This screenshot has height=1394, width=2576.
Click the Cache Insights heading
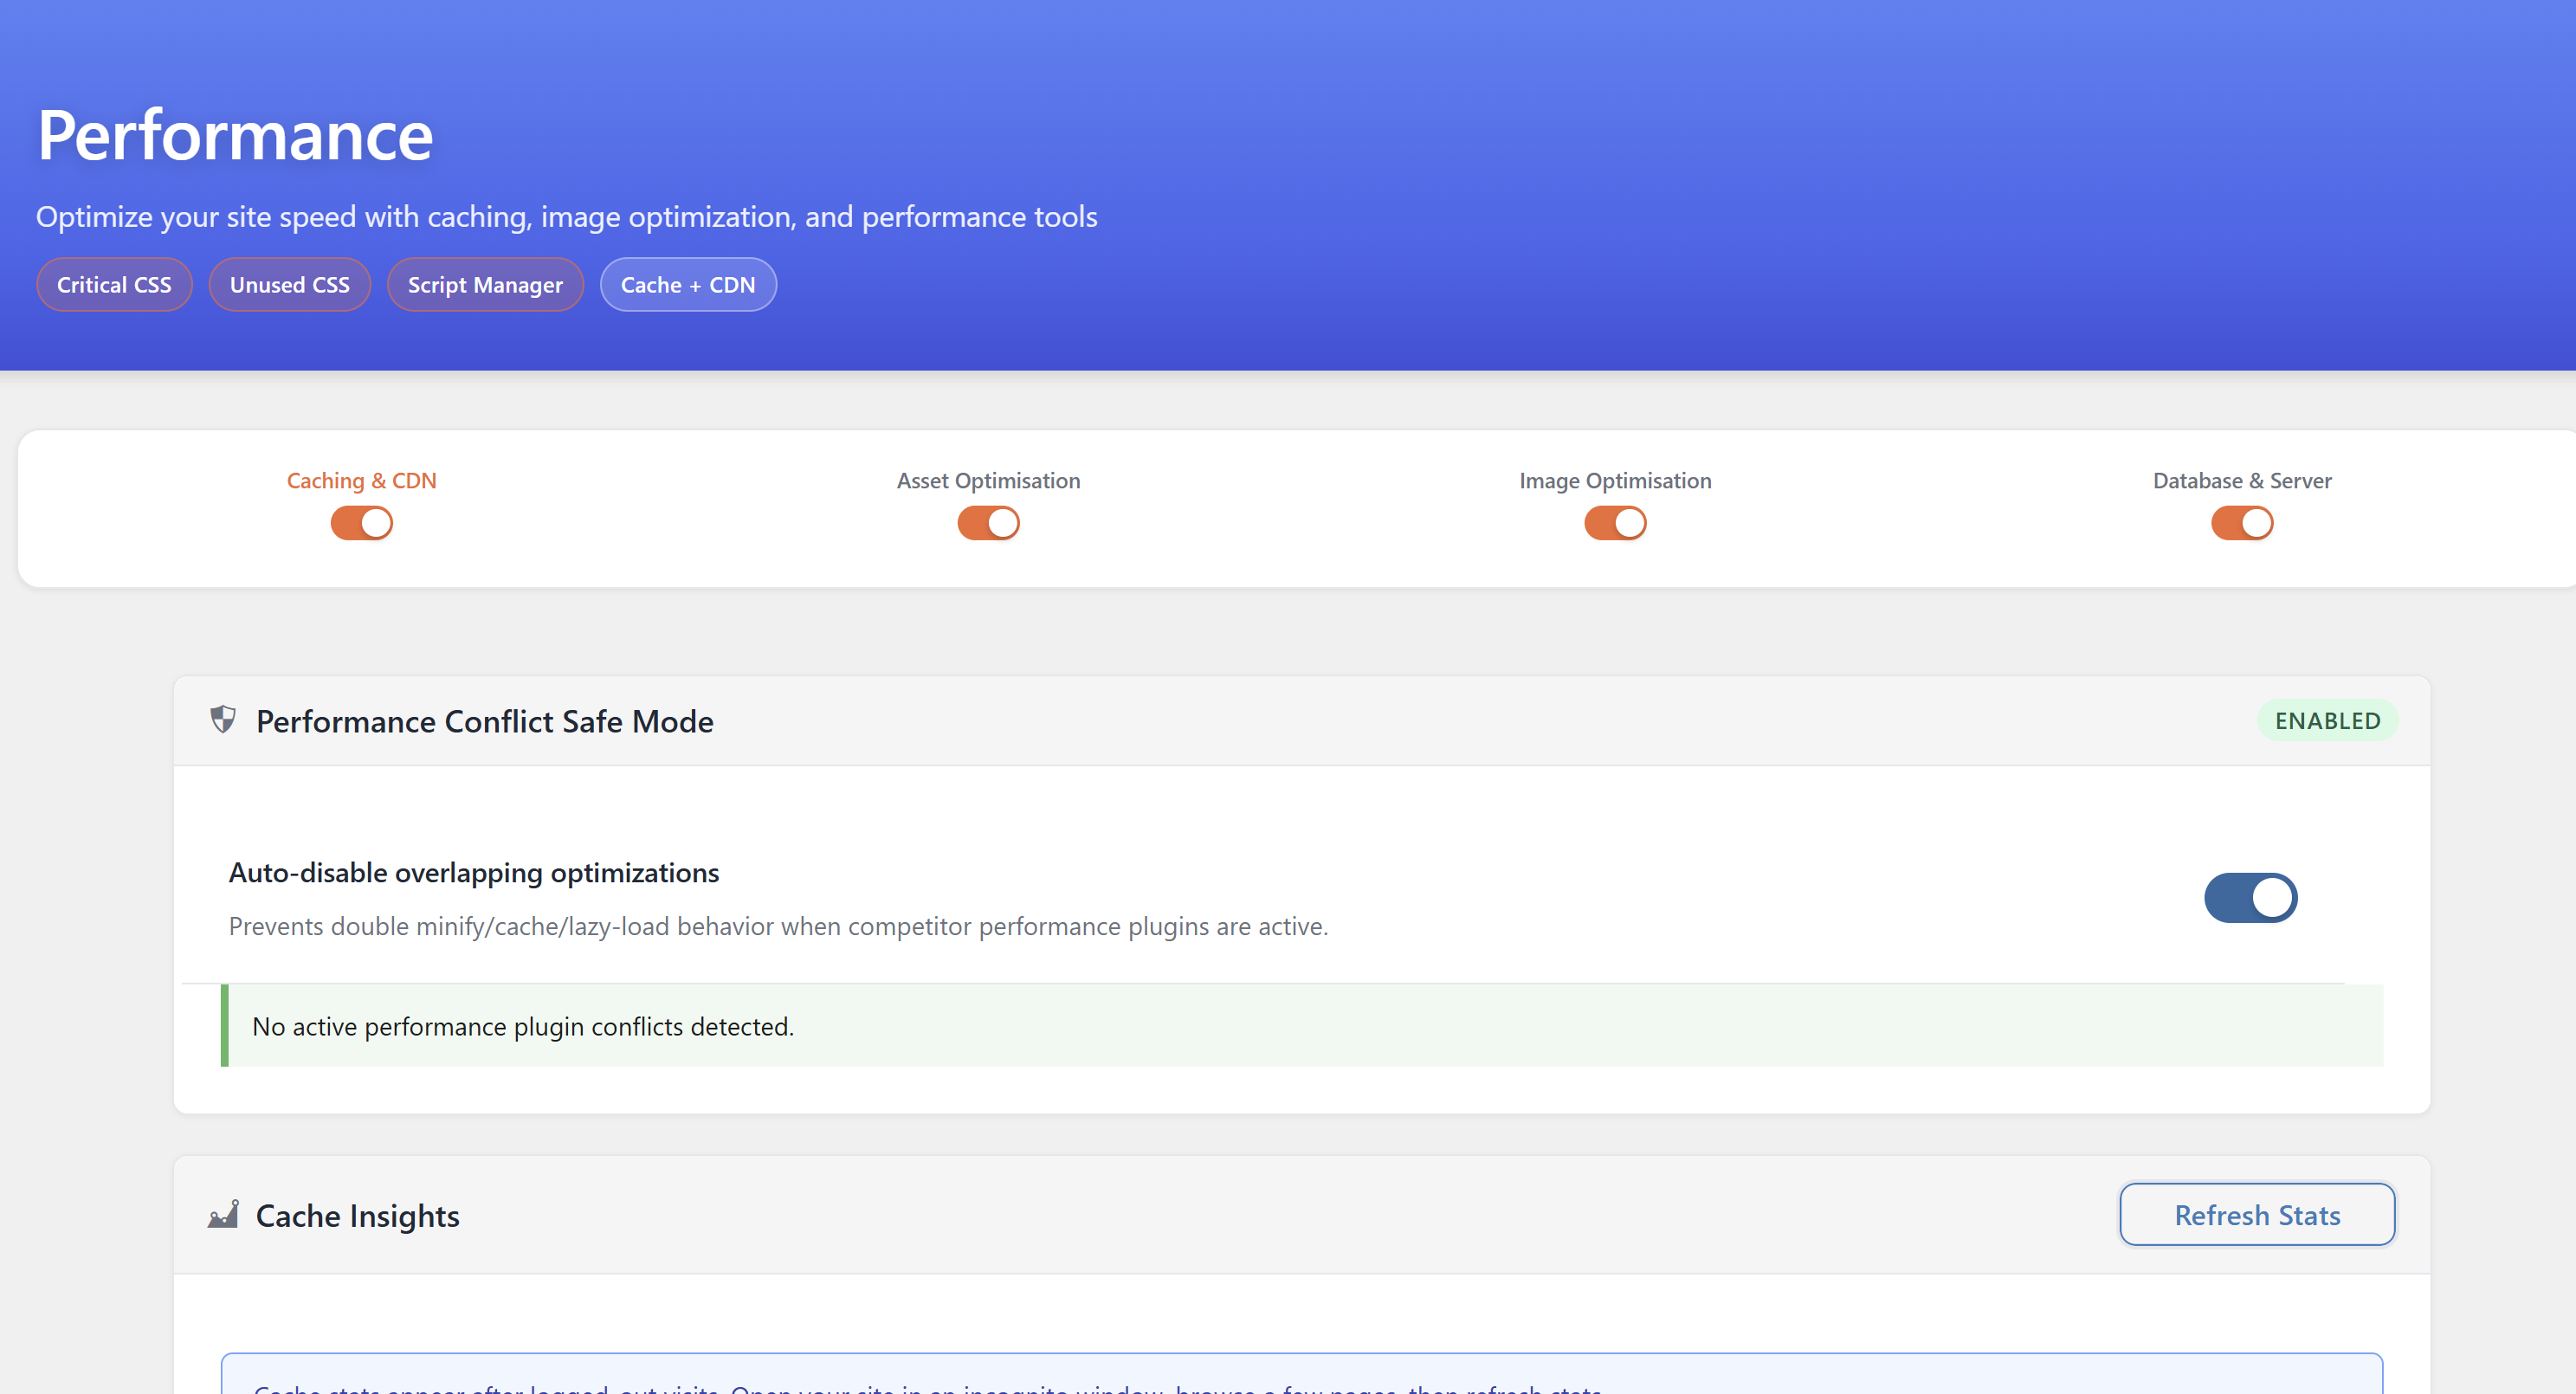click(357, 1215)
